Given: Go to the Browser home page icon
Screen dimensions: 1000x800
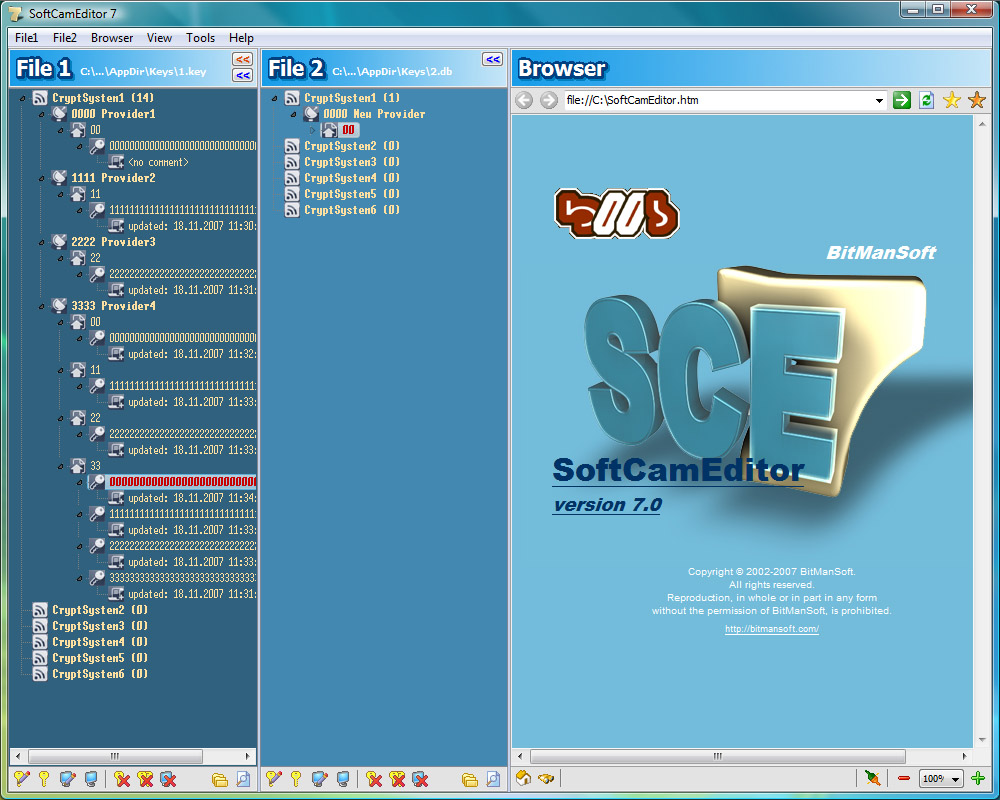Looking at the screenshot, I should click(x=524, y=778).
